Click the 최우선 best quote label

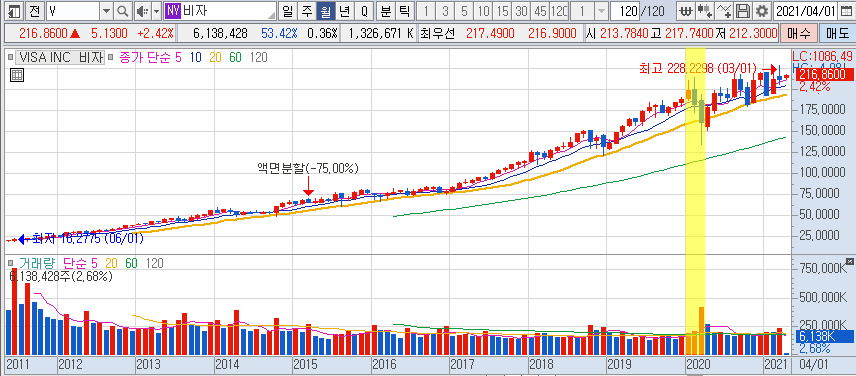(x=437, y=33)
